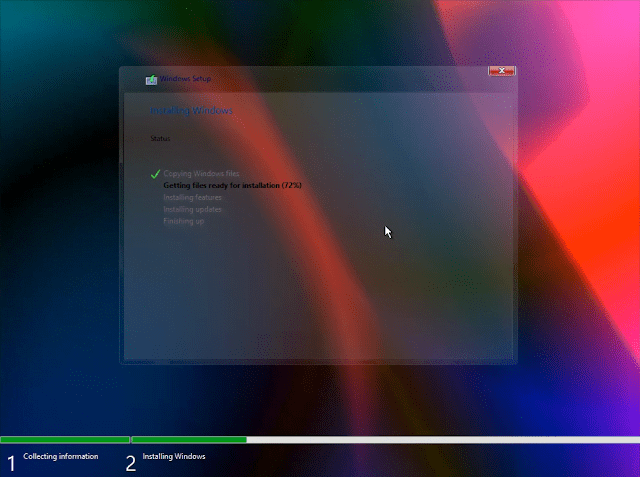Click the stage number 1 at bottom
This screenshot has height=477, width=640.
click(x=11, y=464)
